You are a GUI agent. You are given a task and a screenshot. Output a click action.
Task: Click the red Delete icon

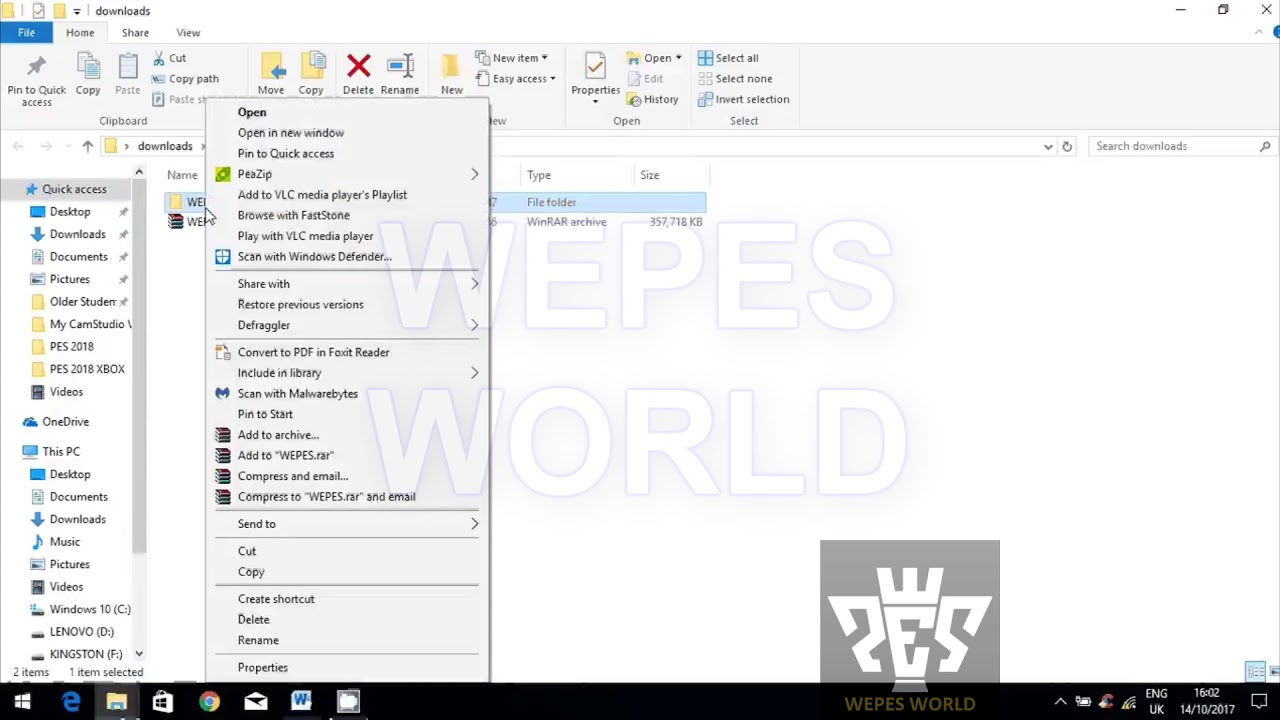pos(358,67)
